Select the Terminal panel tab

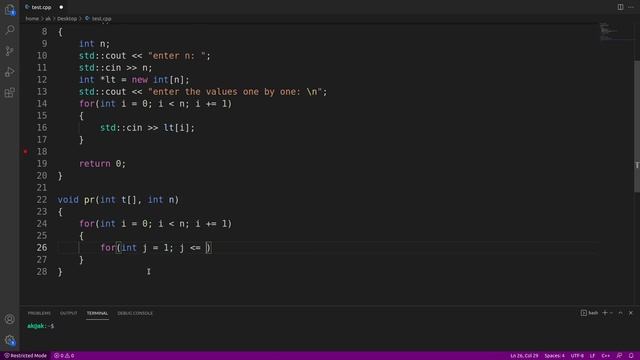97,313
